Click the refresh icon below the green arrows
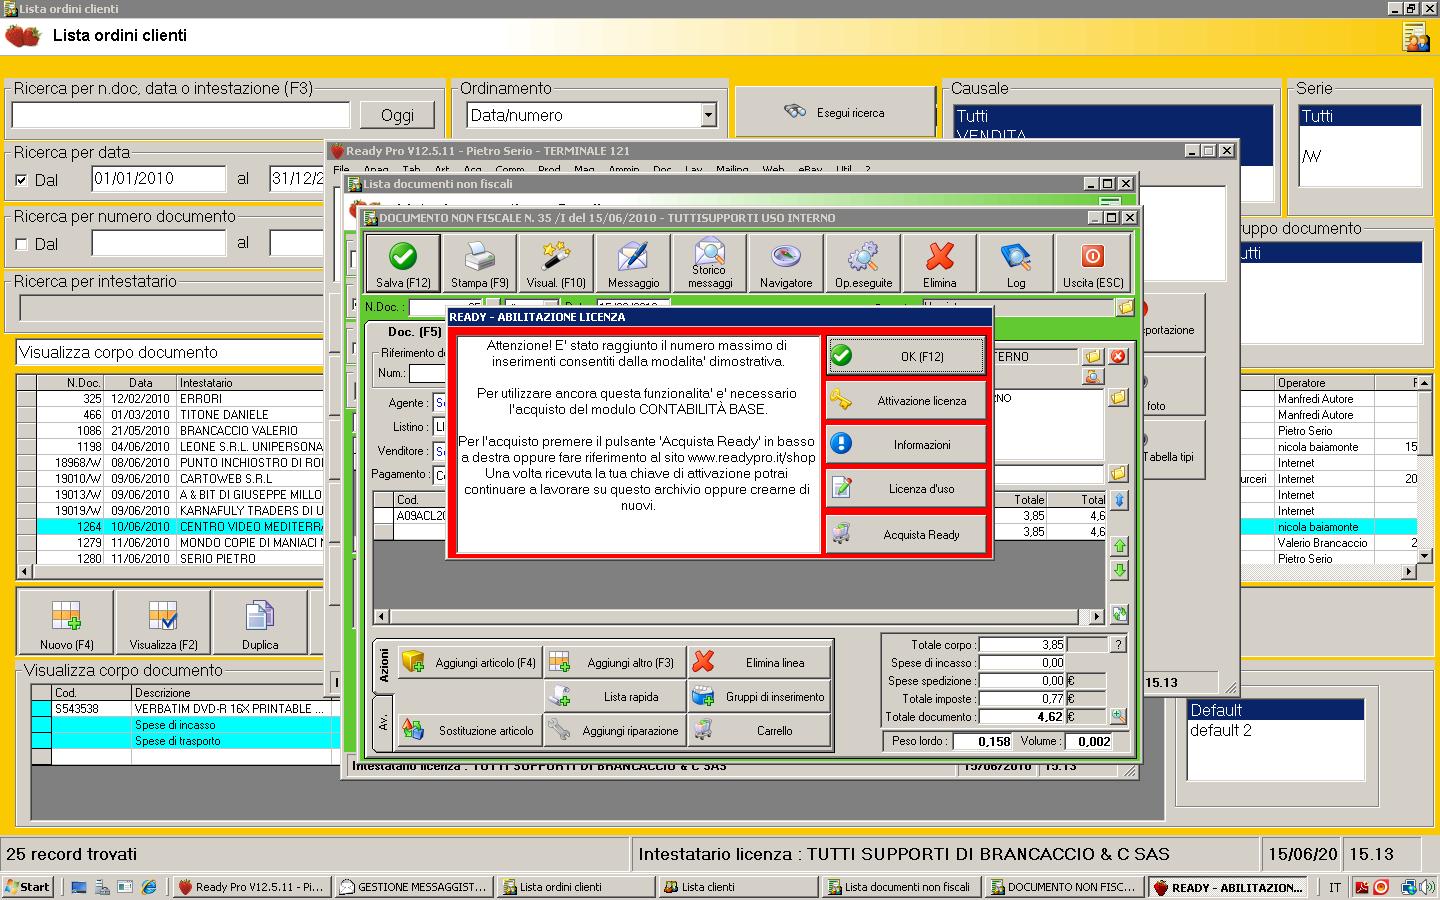The width and height of the screenshot is (1440, 900). (1120, 614)
